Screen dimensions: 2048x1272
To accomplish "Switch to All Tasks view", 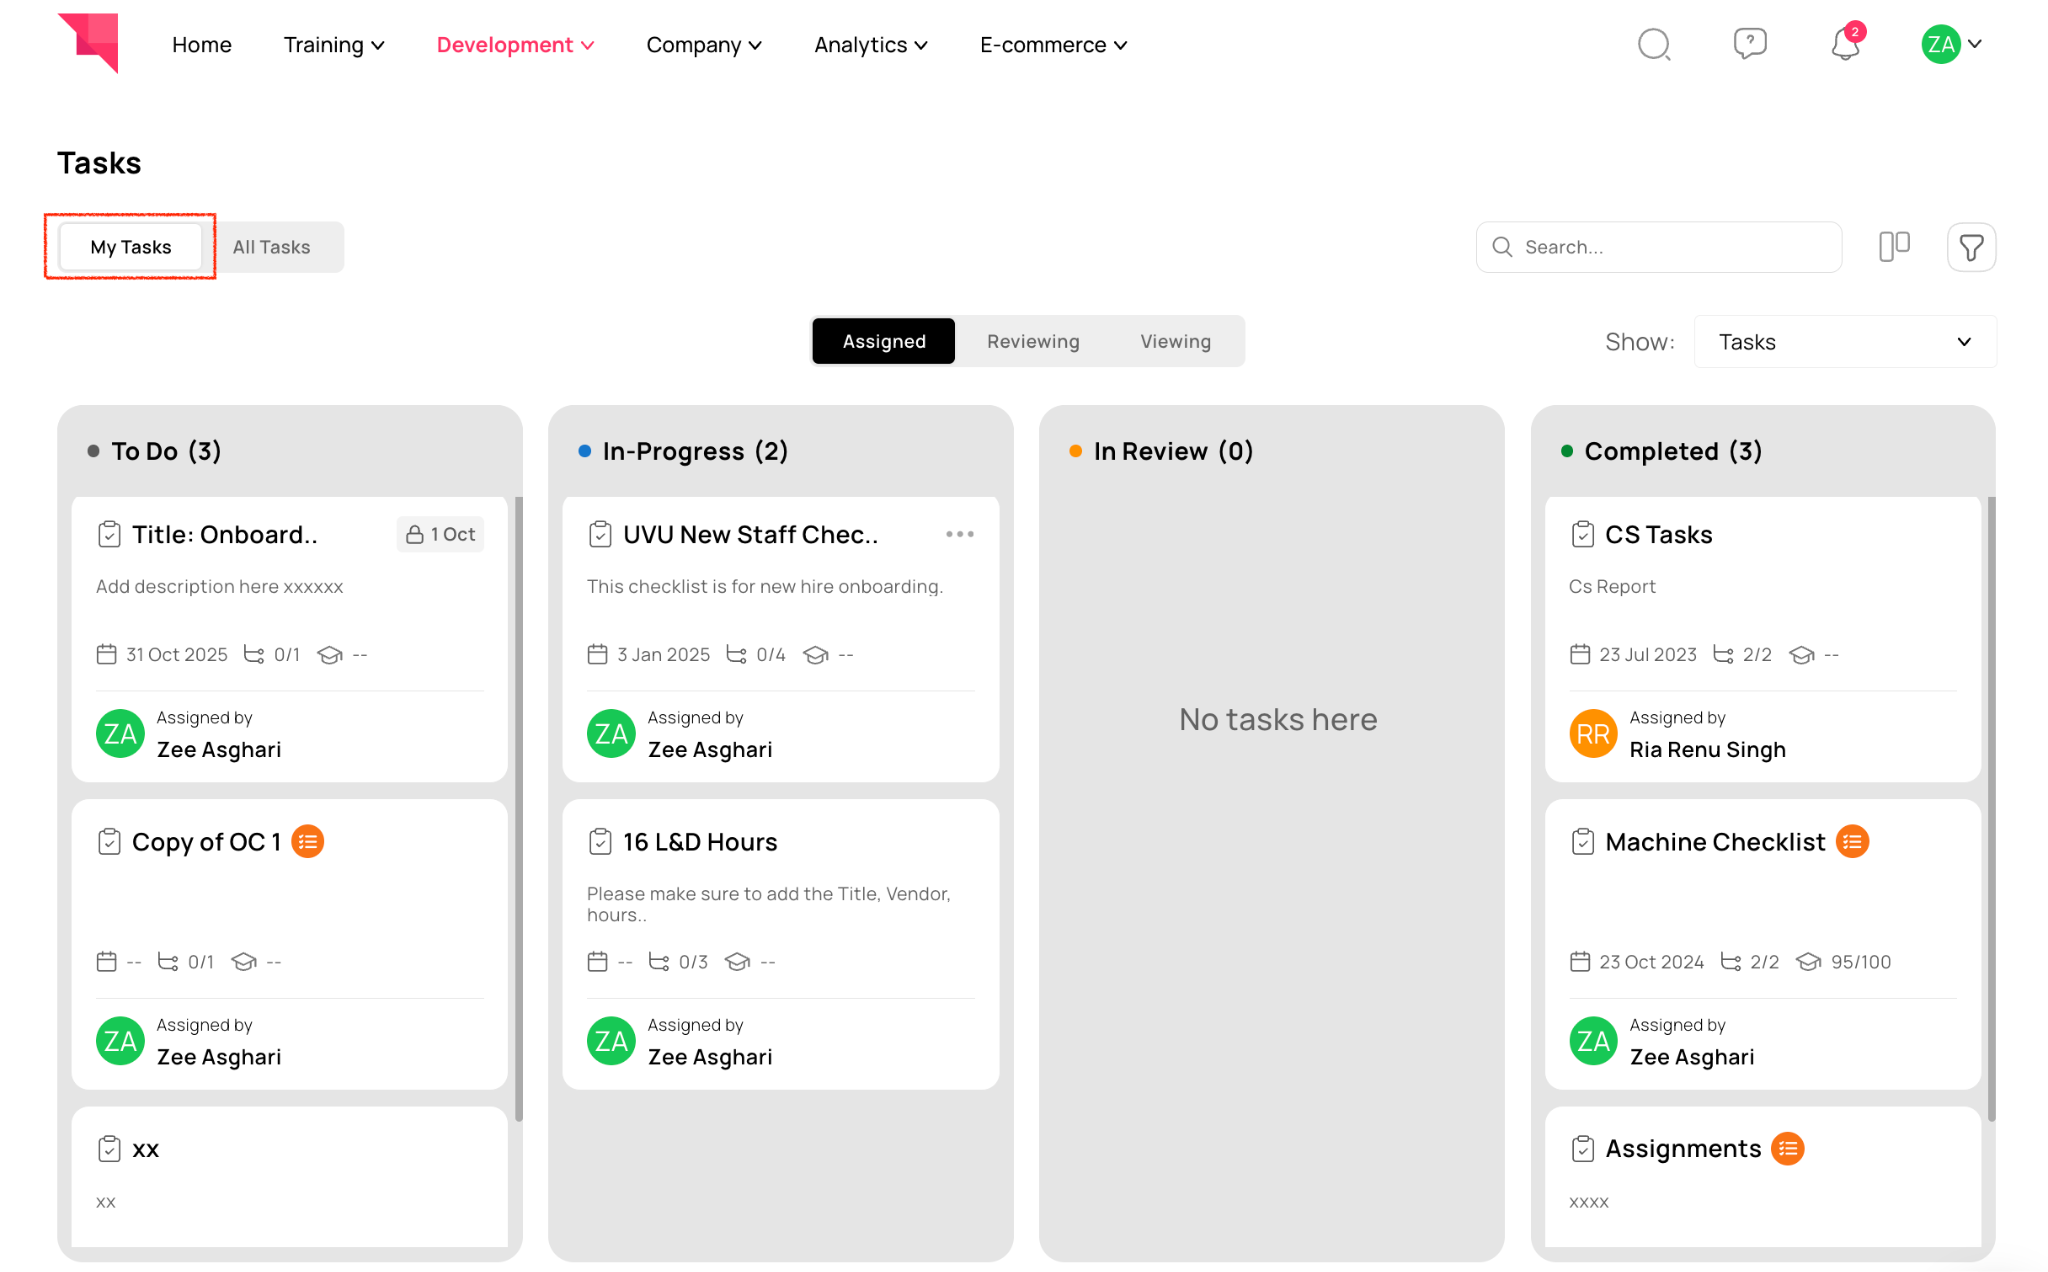I will [272, 247].
